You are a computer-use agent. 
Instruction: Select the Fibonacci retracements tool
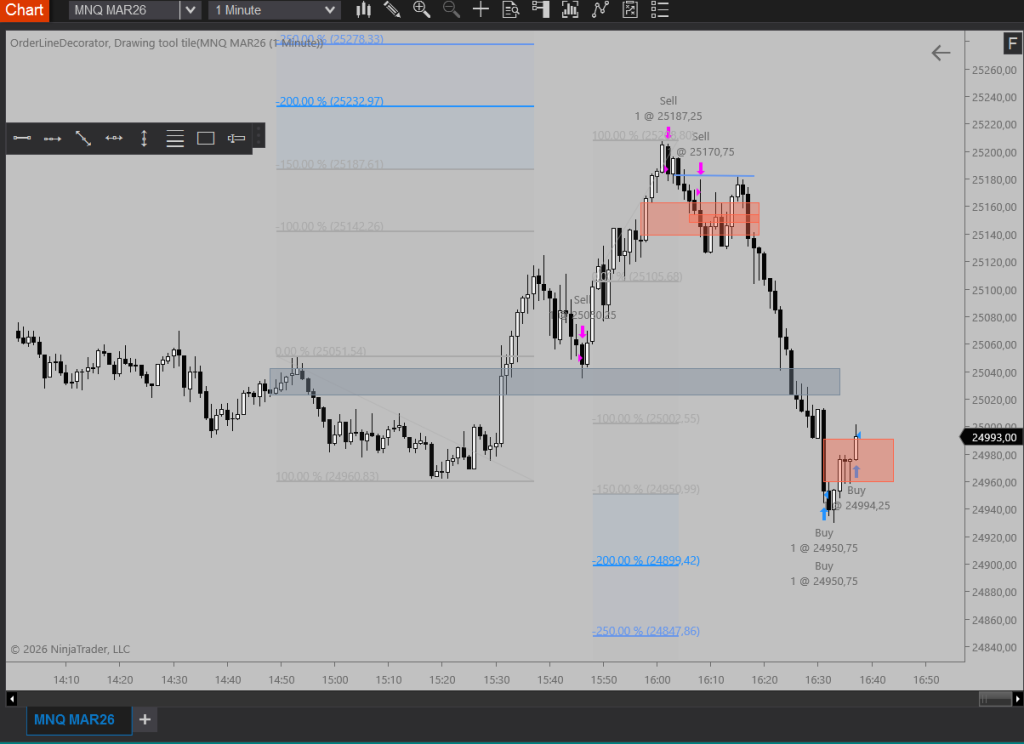click(175, 139)
